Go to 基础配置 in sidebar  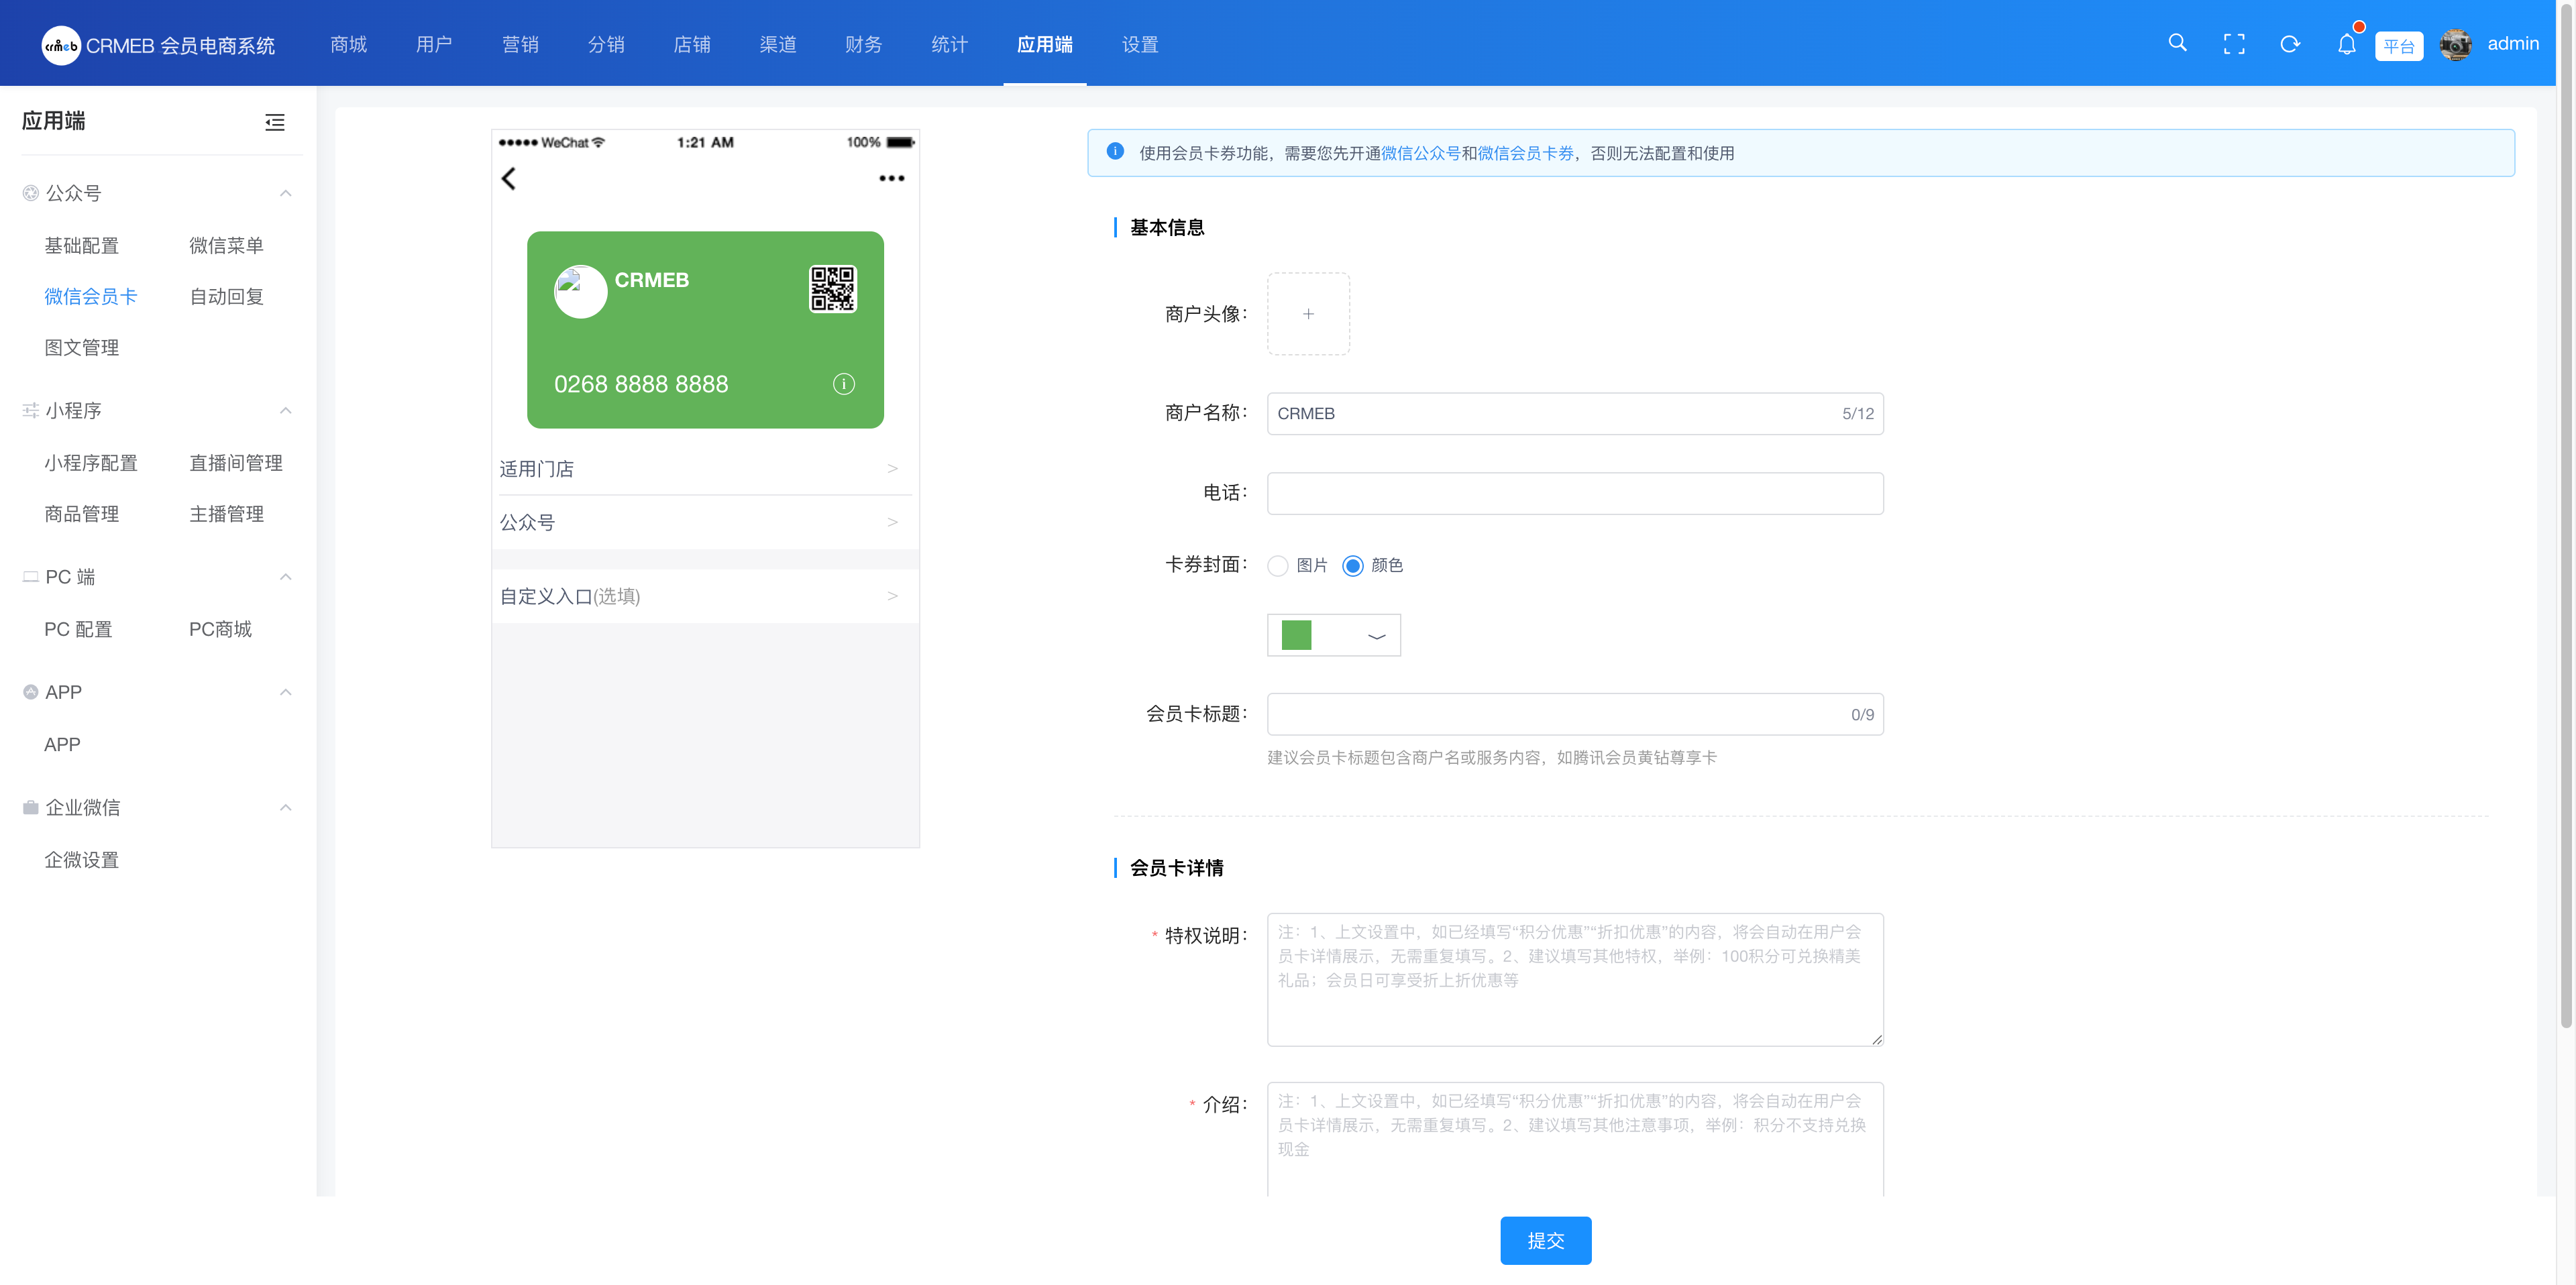click(x=81, y=246)
